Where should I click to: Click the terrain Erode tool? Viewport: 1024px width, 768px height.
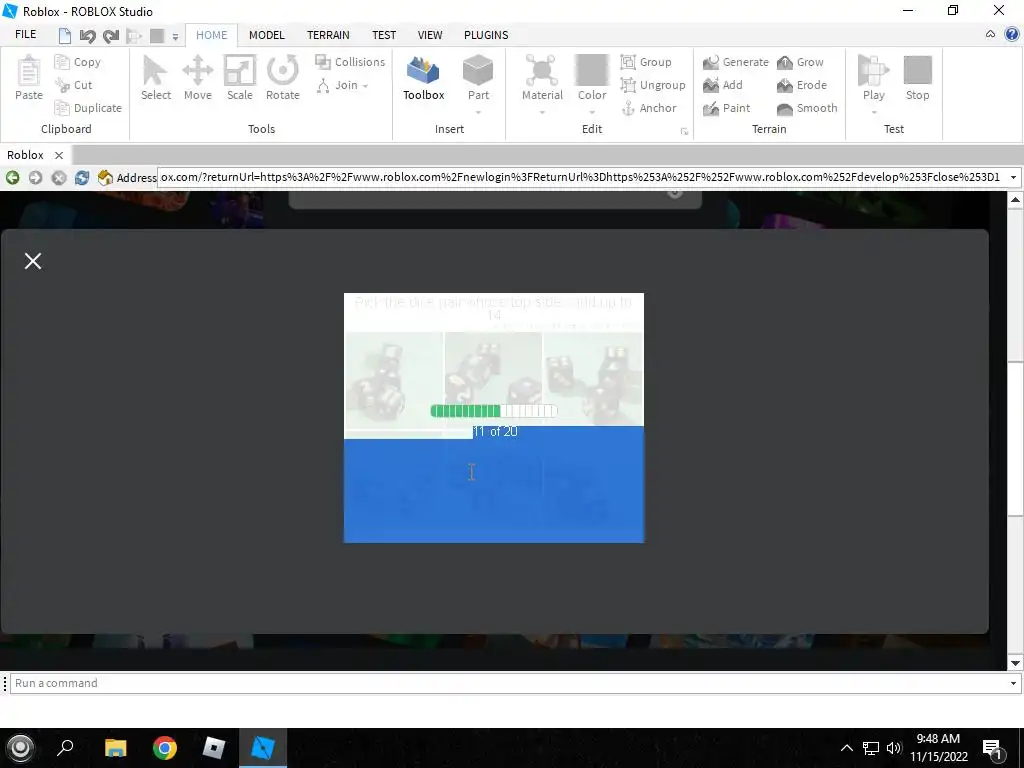click(801, 85)
